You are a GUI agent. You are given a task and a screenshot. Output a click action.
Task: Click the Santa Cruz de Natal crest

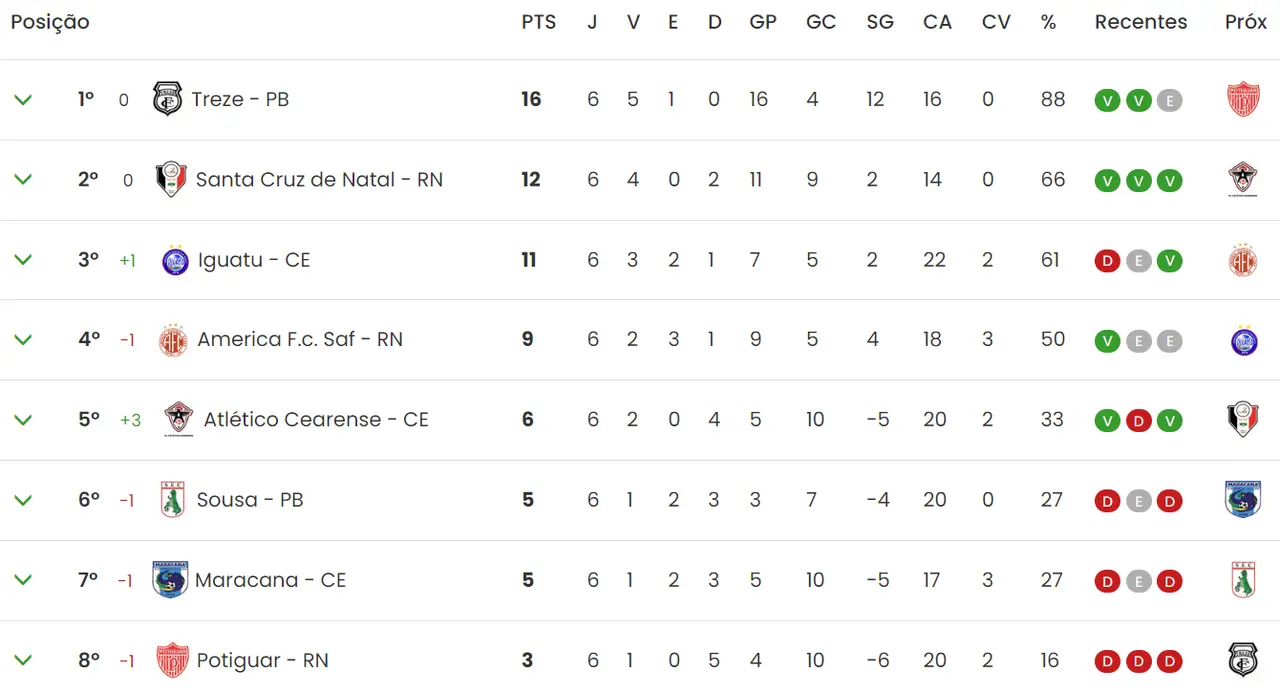[x=172, y=180]
